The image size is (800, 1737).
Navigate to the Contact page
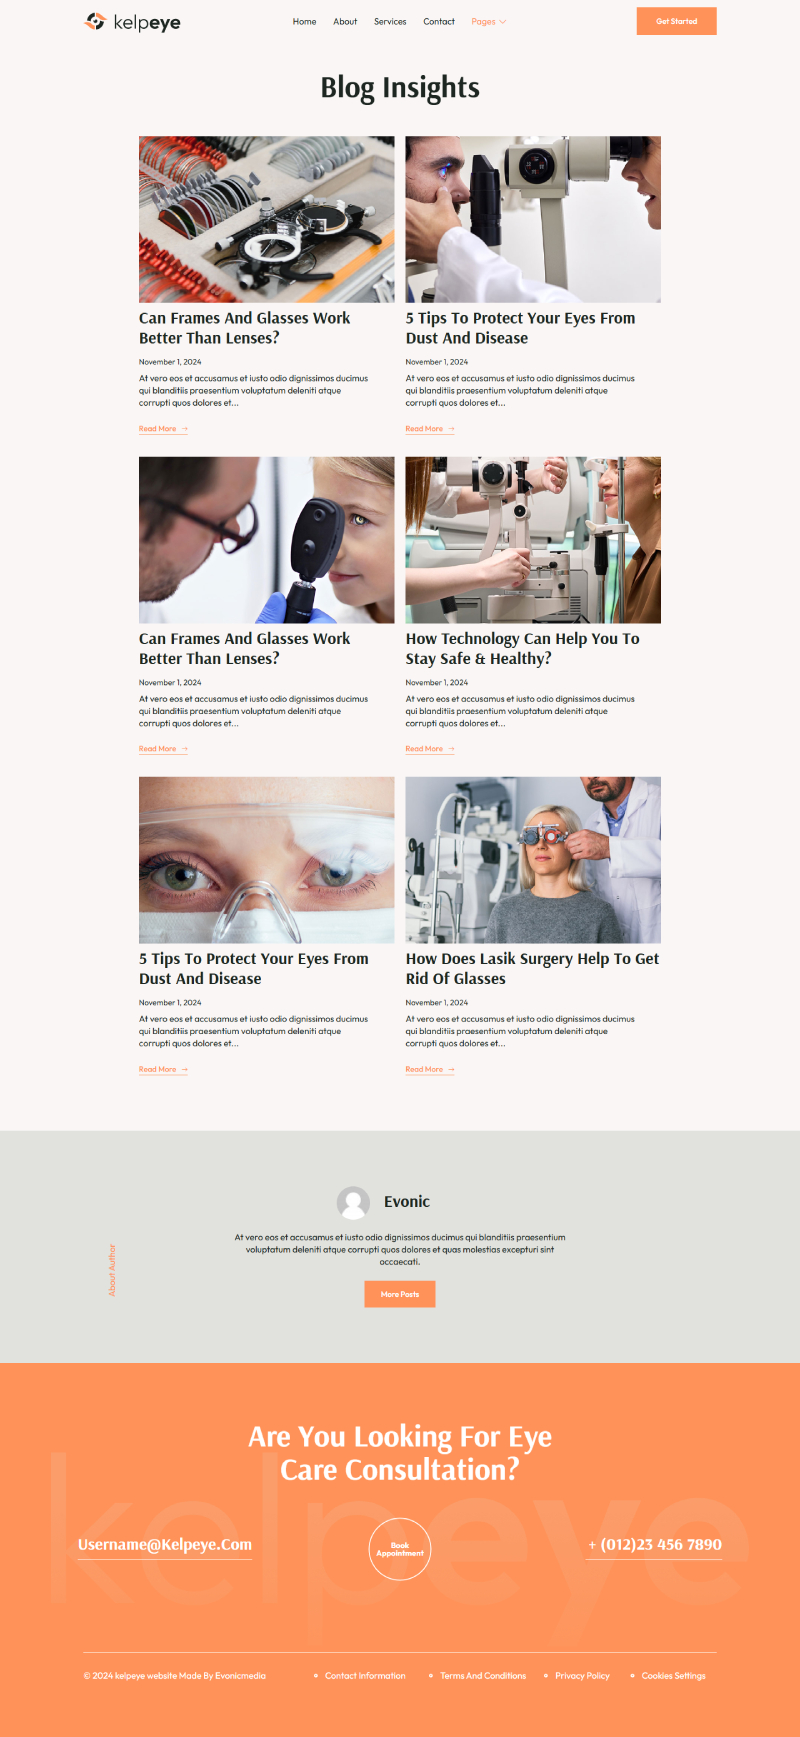tap(439, 21)
